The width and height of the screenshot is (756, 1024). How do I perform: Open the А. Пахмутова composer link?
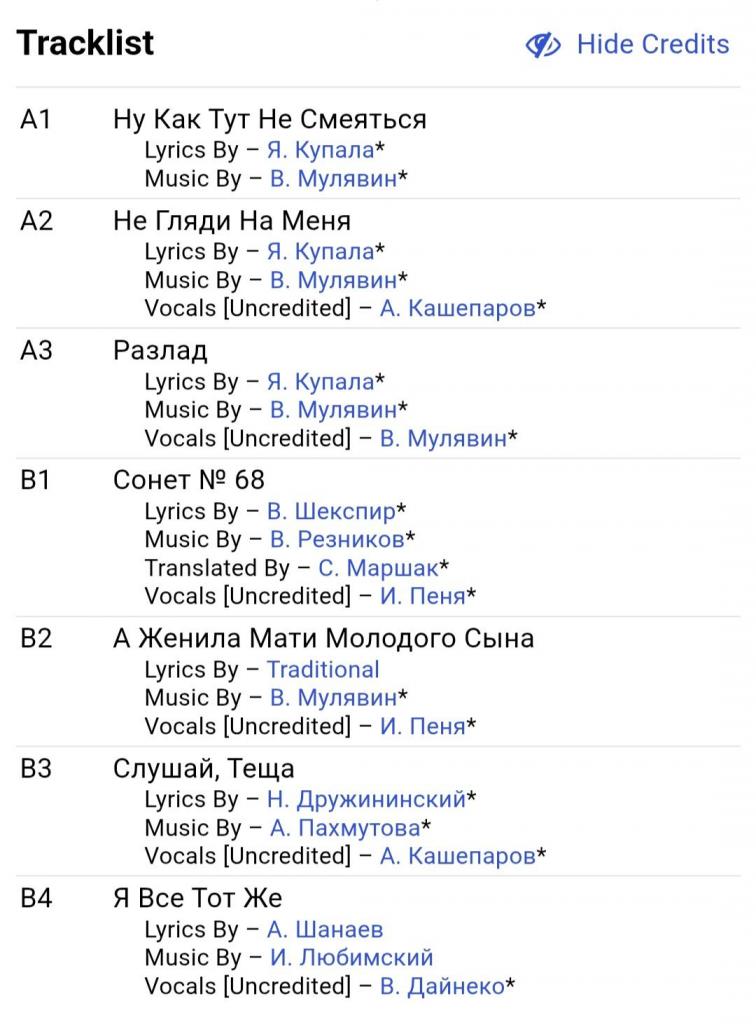pos(345,828)
